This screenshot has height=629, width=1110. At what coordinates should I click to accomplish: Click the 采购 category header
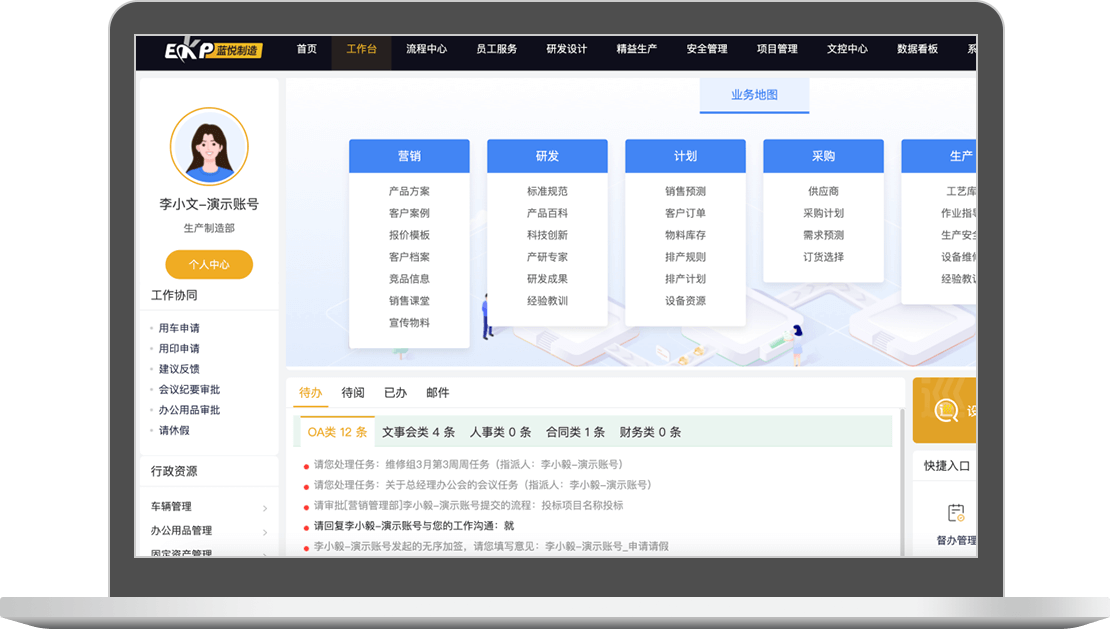(x=823, y=156)
